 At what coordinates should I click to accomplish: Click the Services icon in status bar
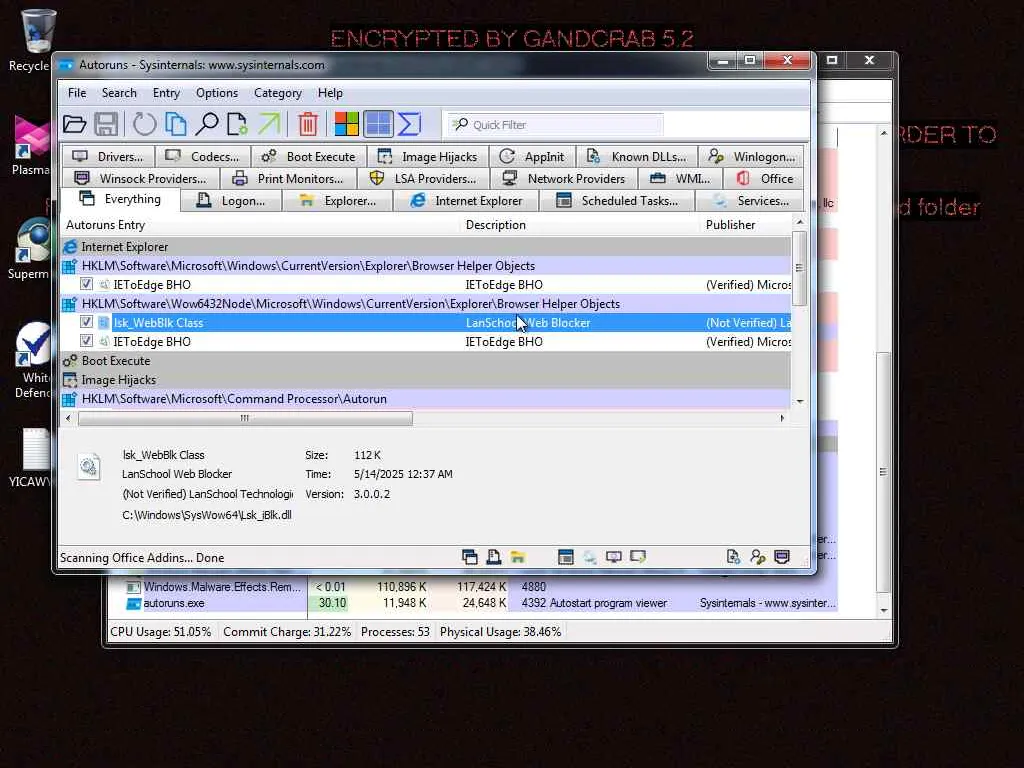click(590, 557)
